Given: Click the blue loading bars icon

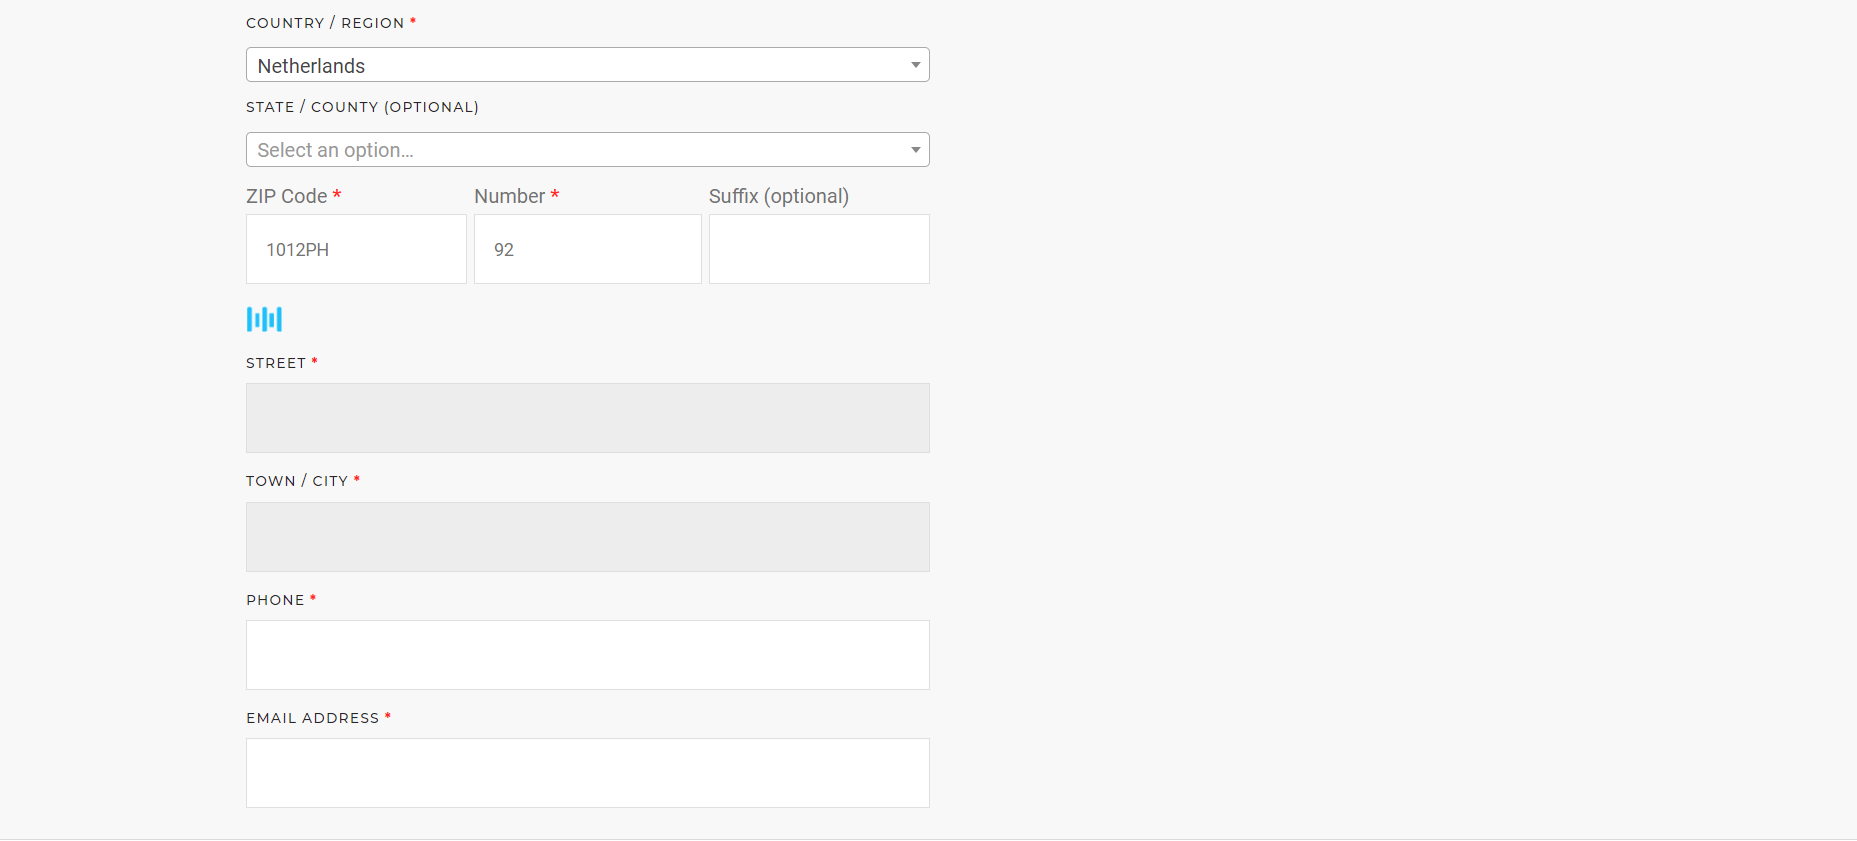Looking at the screenshot, I should tap(264, 319).
